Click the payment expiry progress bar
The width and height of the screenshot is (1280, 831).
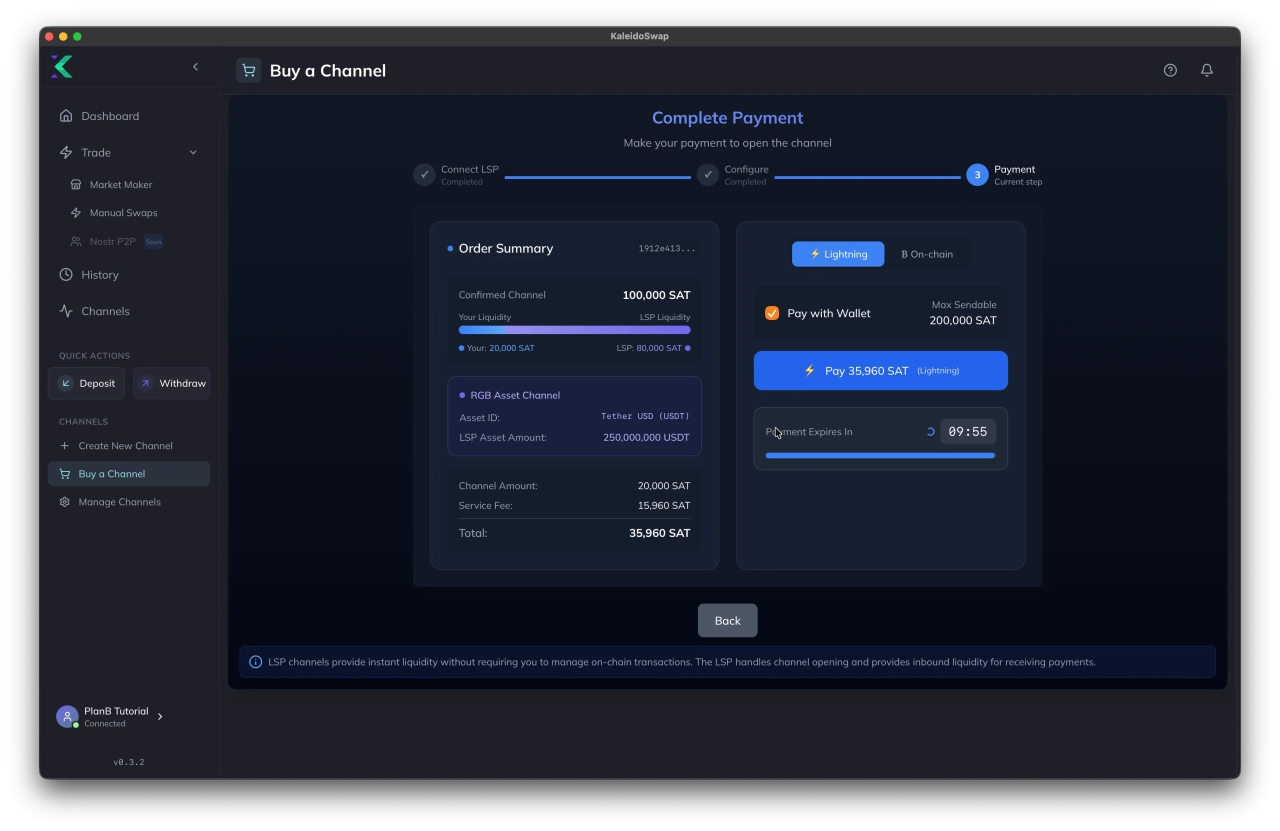[x=880, y=455]
